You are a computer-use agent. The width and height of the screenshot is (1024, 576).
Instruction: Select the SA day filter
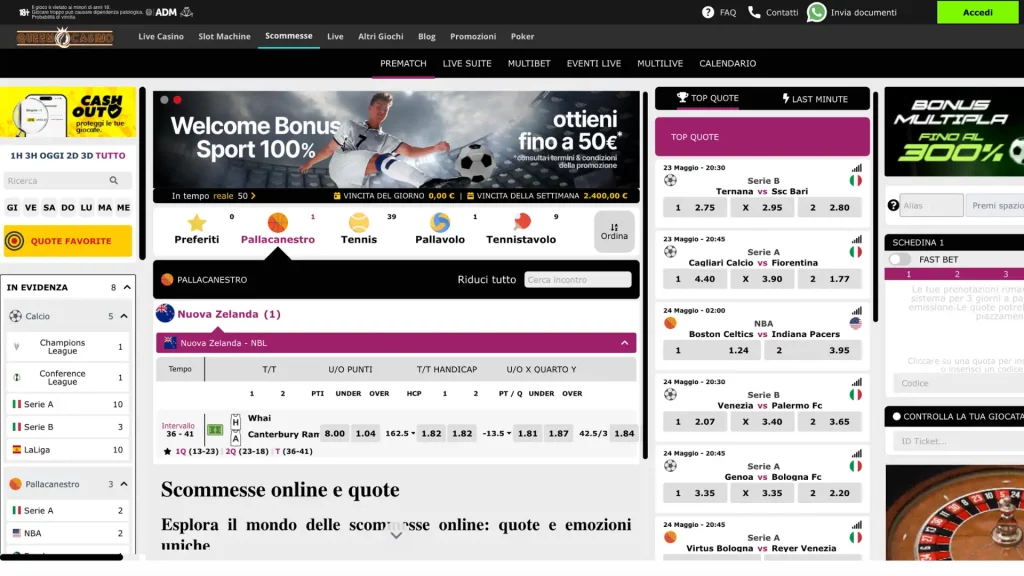click(49, 208)
